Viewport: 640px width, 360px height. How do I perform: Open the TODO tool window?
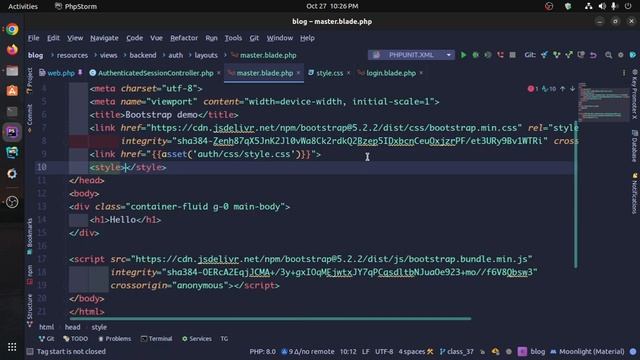coord(76,339)
